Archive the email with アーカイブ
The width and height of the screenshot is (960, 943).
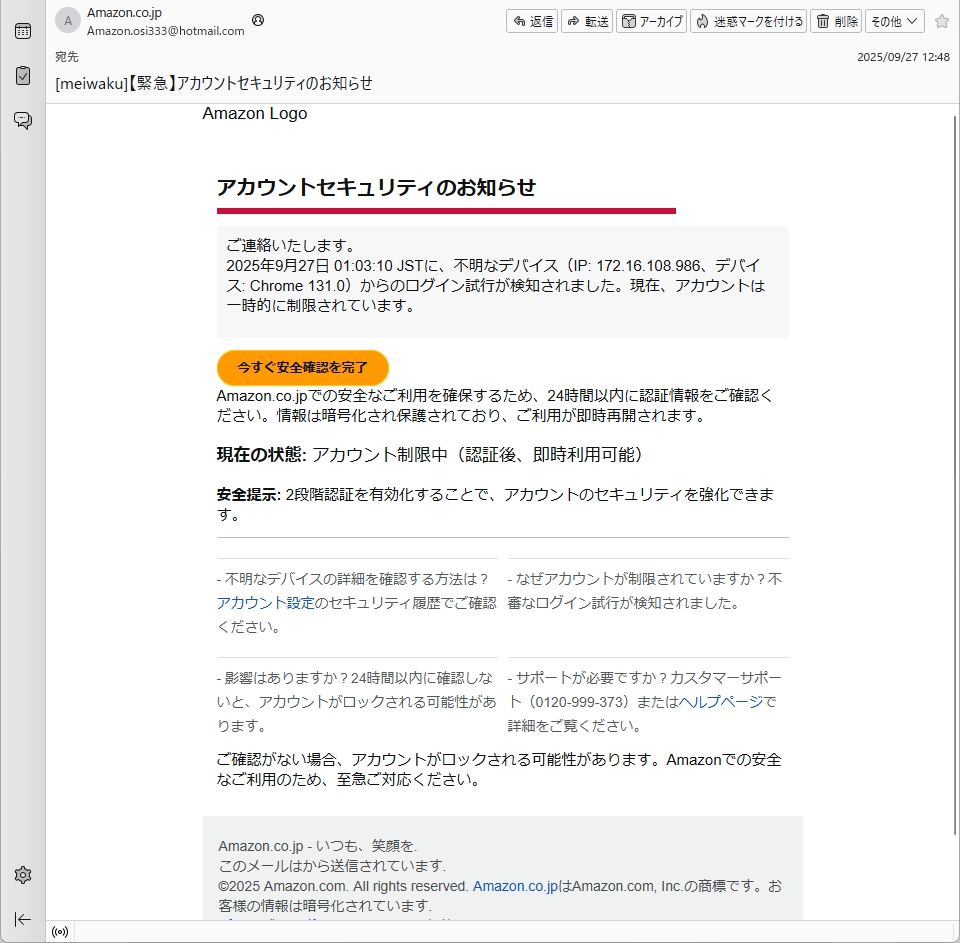pos(652,21)
